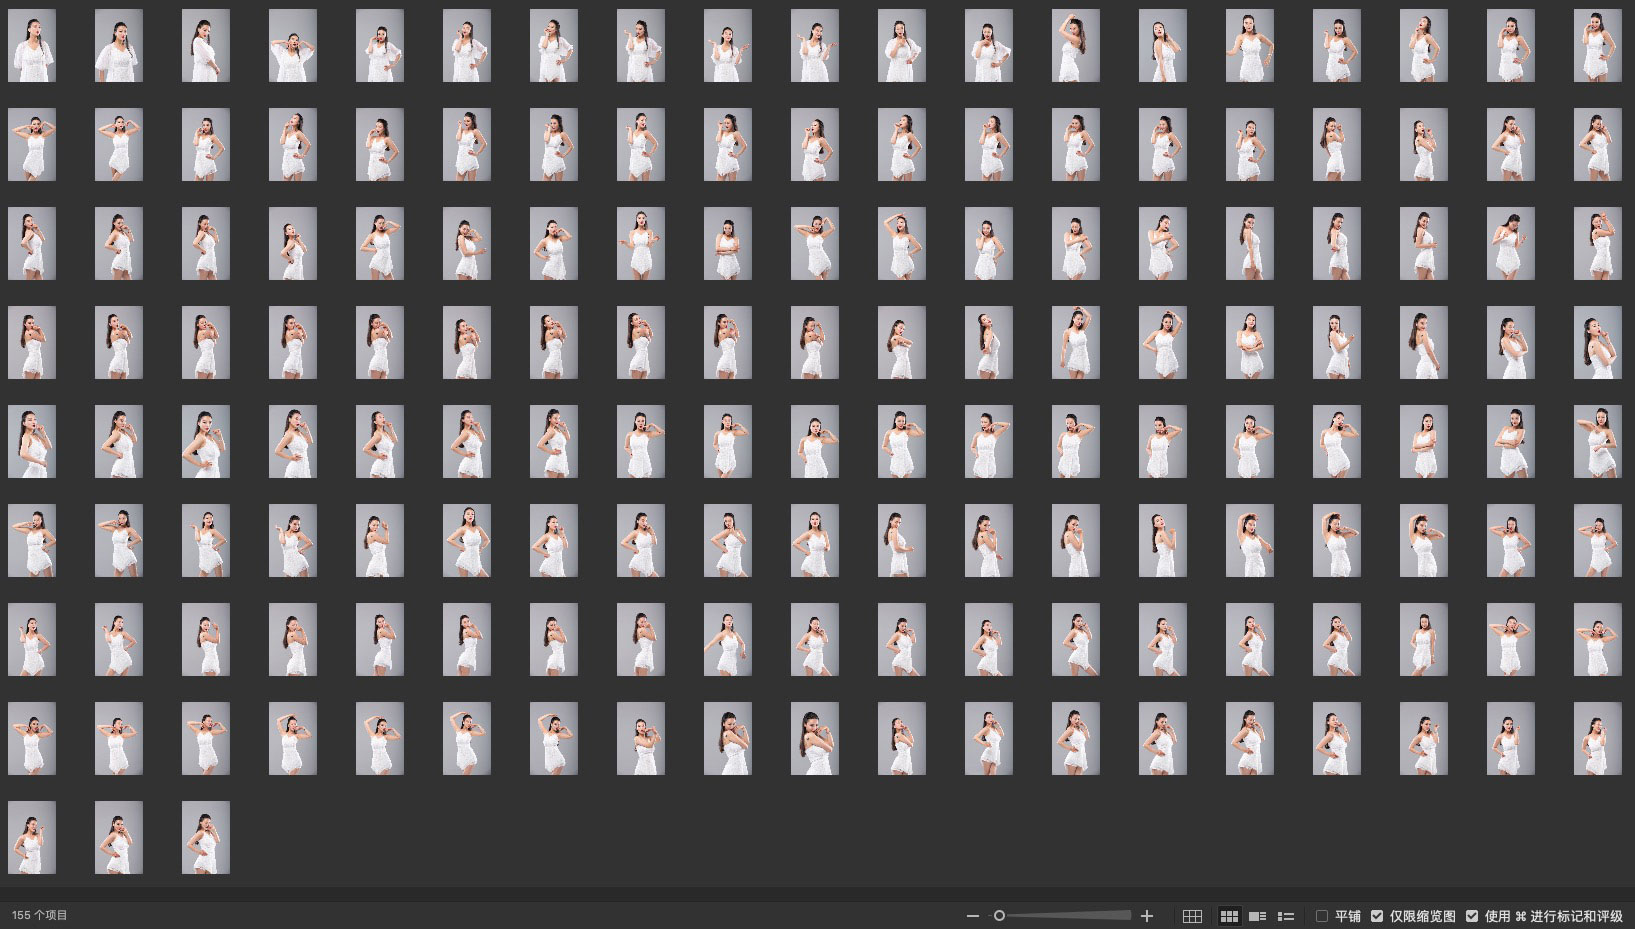This screenshot has width=1635, height=929.
Task: Select the first thumbnail in the eighth row
Action: (32, 739)
